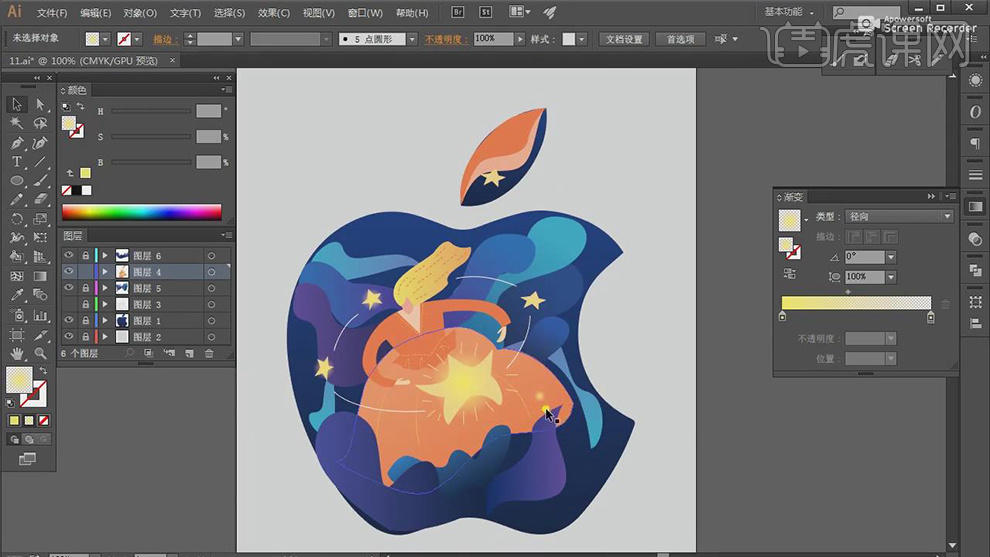Select the Type tool
The width and height of the screenshot is (990, 557).
pyautogui.click(x=16, y=162)
